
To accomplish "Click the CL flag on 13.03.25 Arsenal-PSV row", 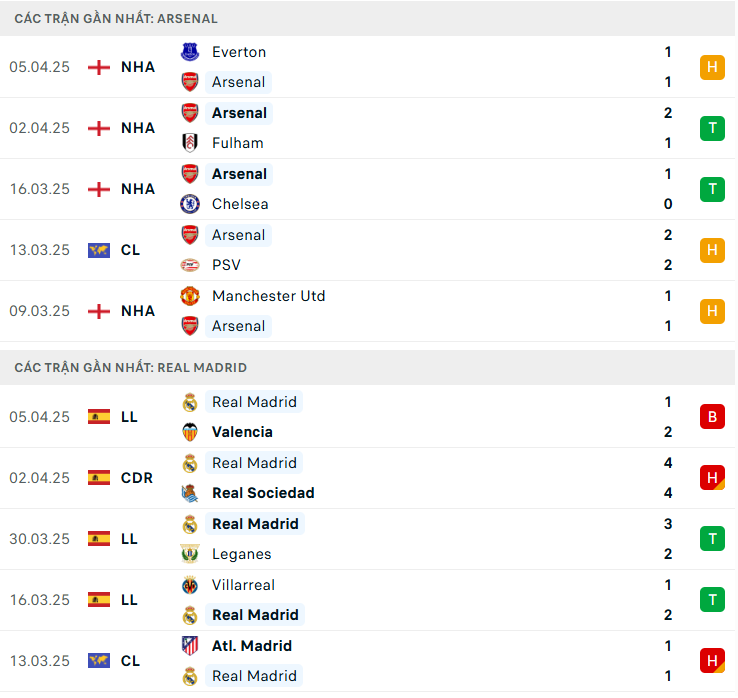I will [x=99, y=250].
